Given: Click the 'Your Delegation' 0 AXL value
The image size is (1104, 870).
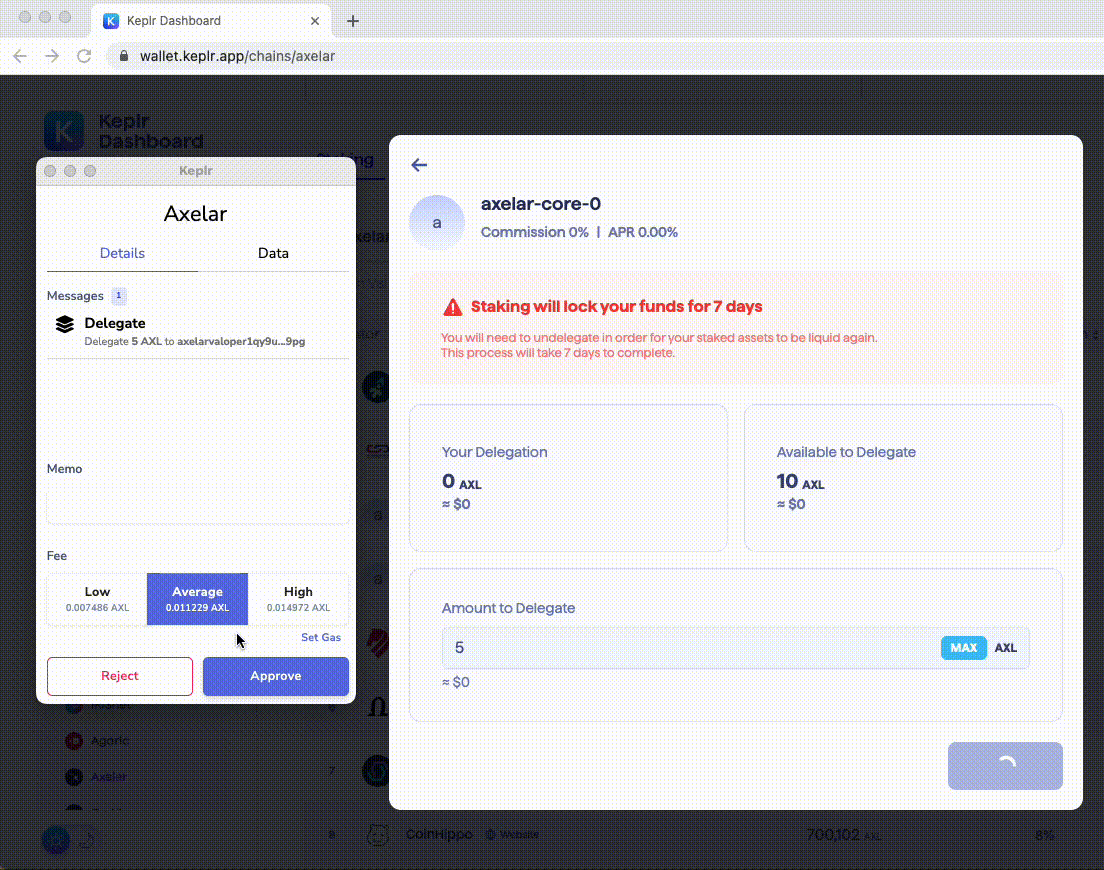Looking at the screenshot, I should coord(461,482).
